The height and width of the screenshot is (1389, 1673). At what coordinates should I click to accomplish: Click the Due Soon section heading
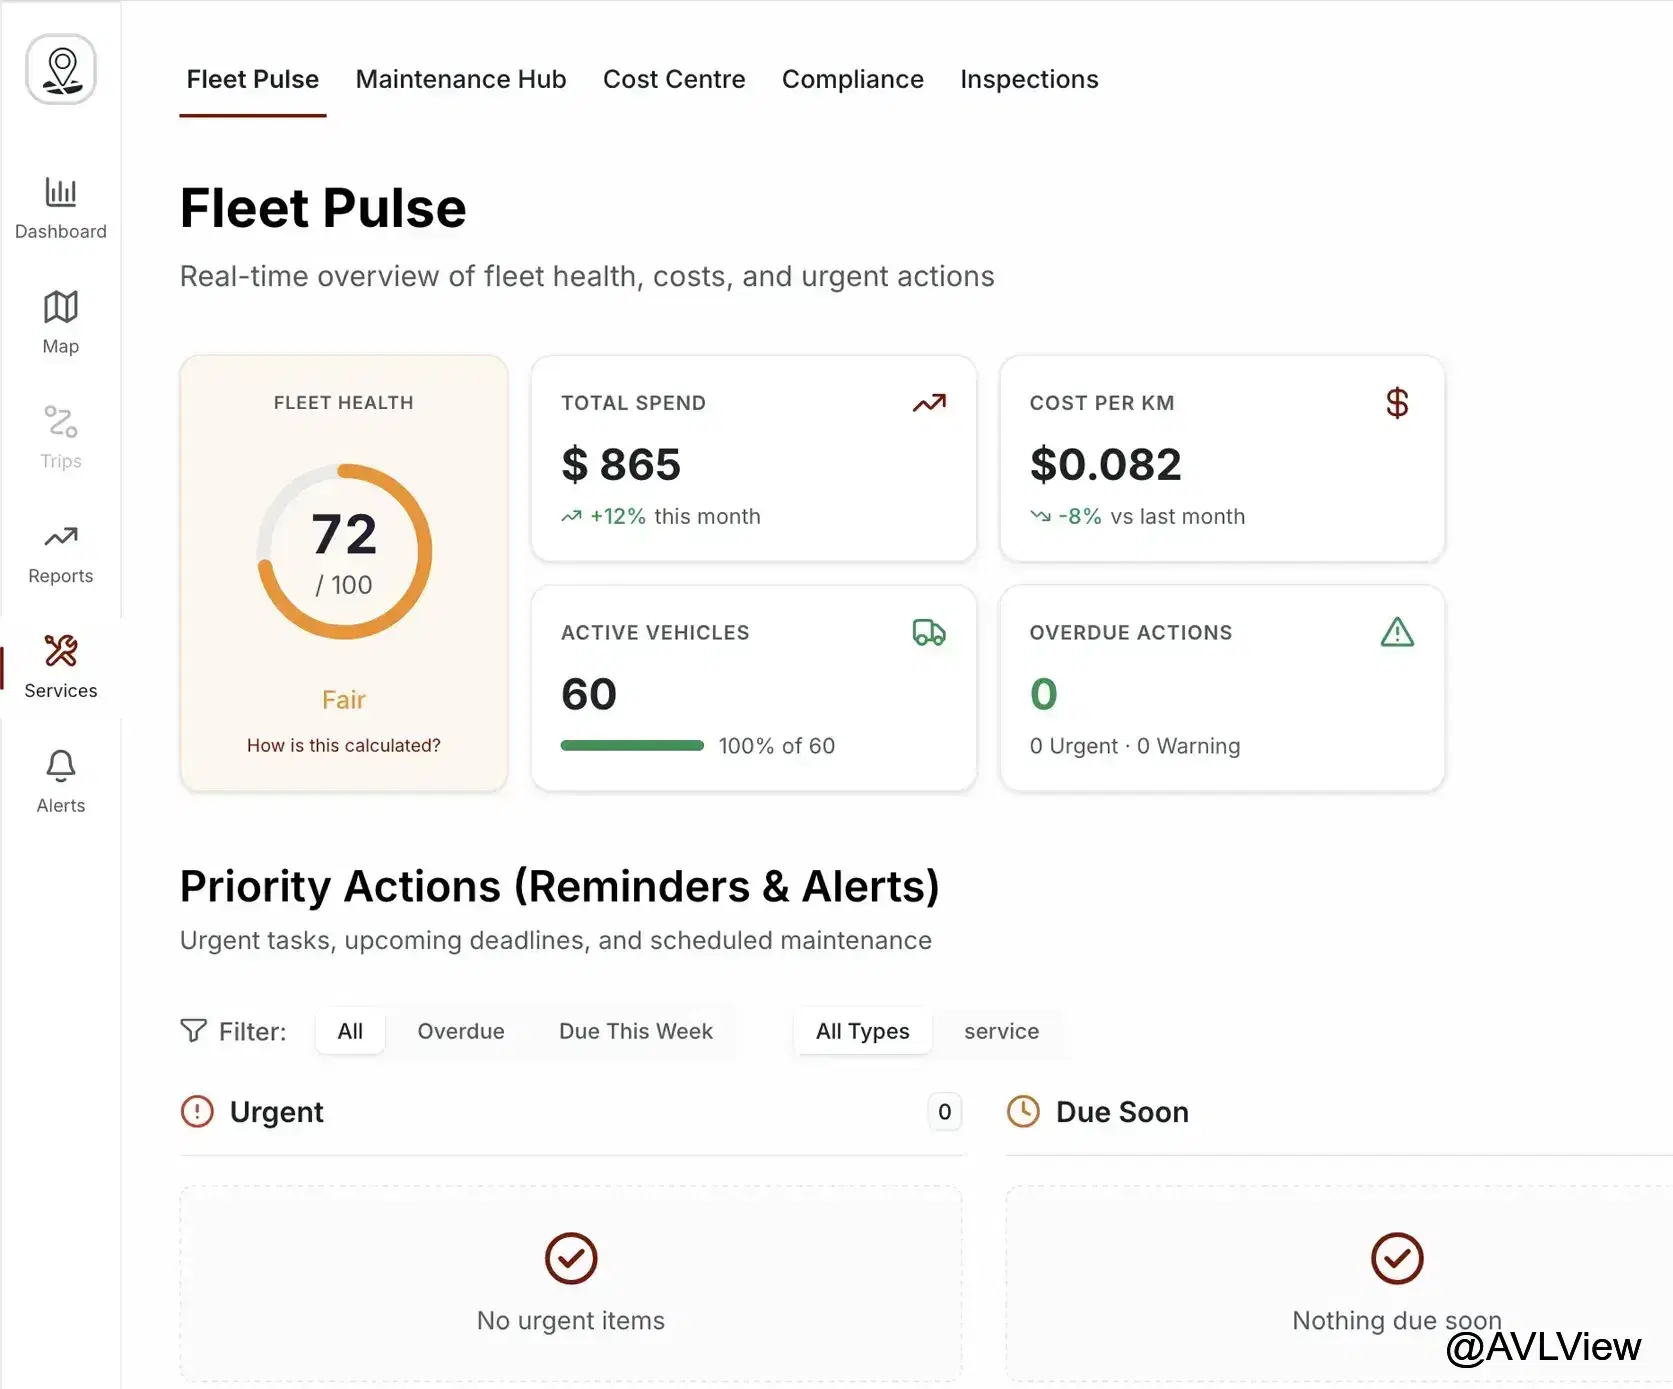point(1122,1112)
